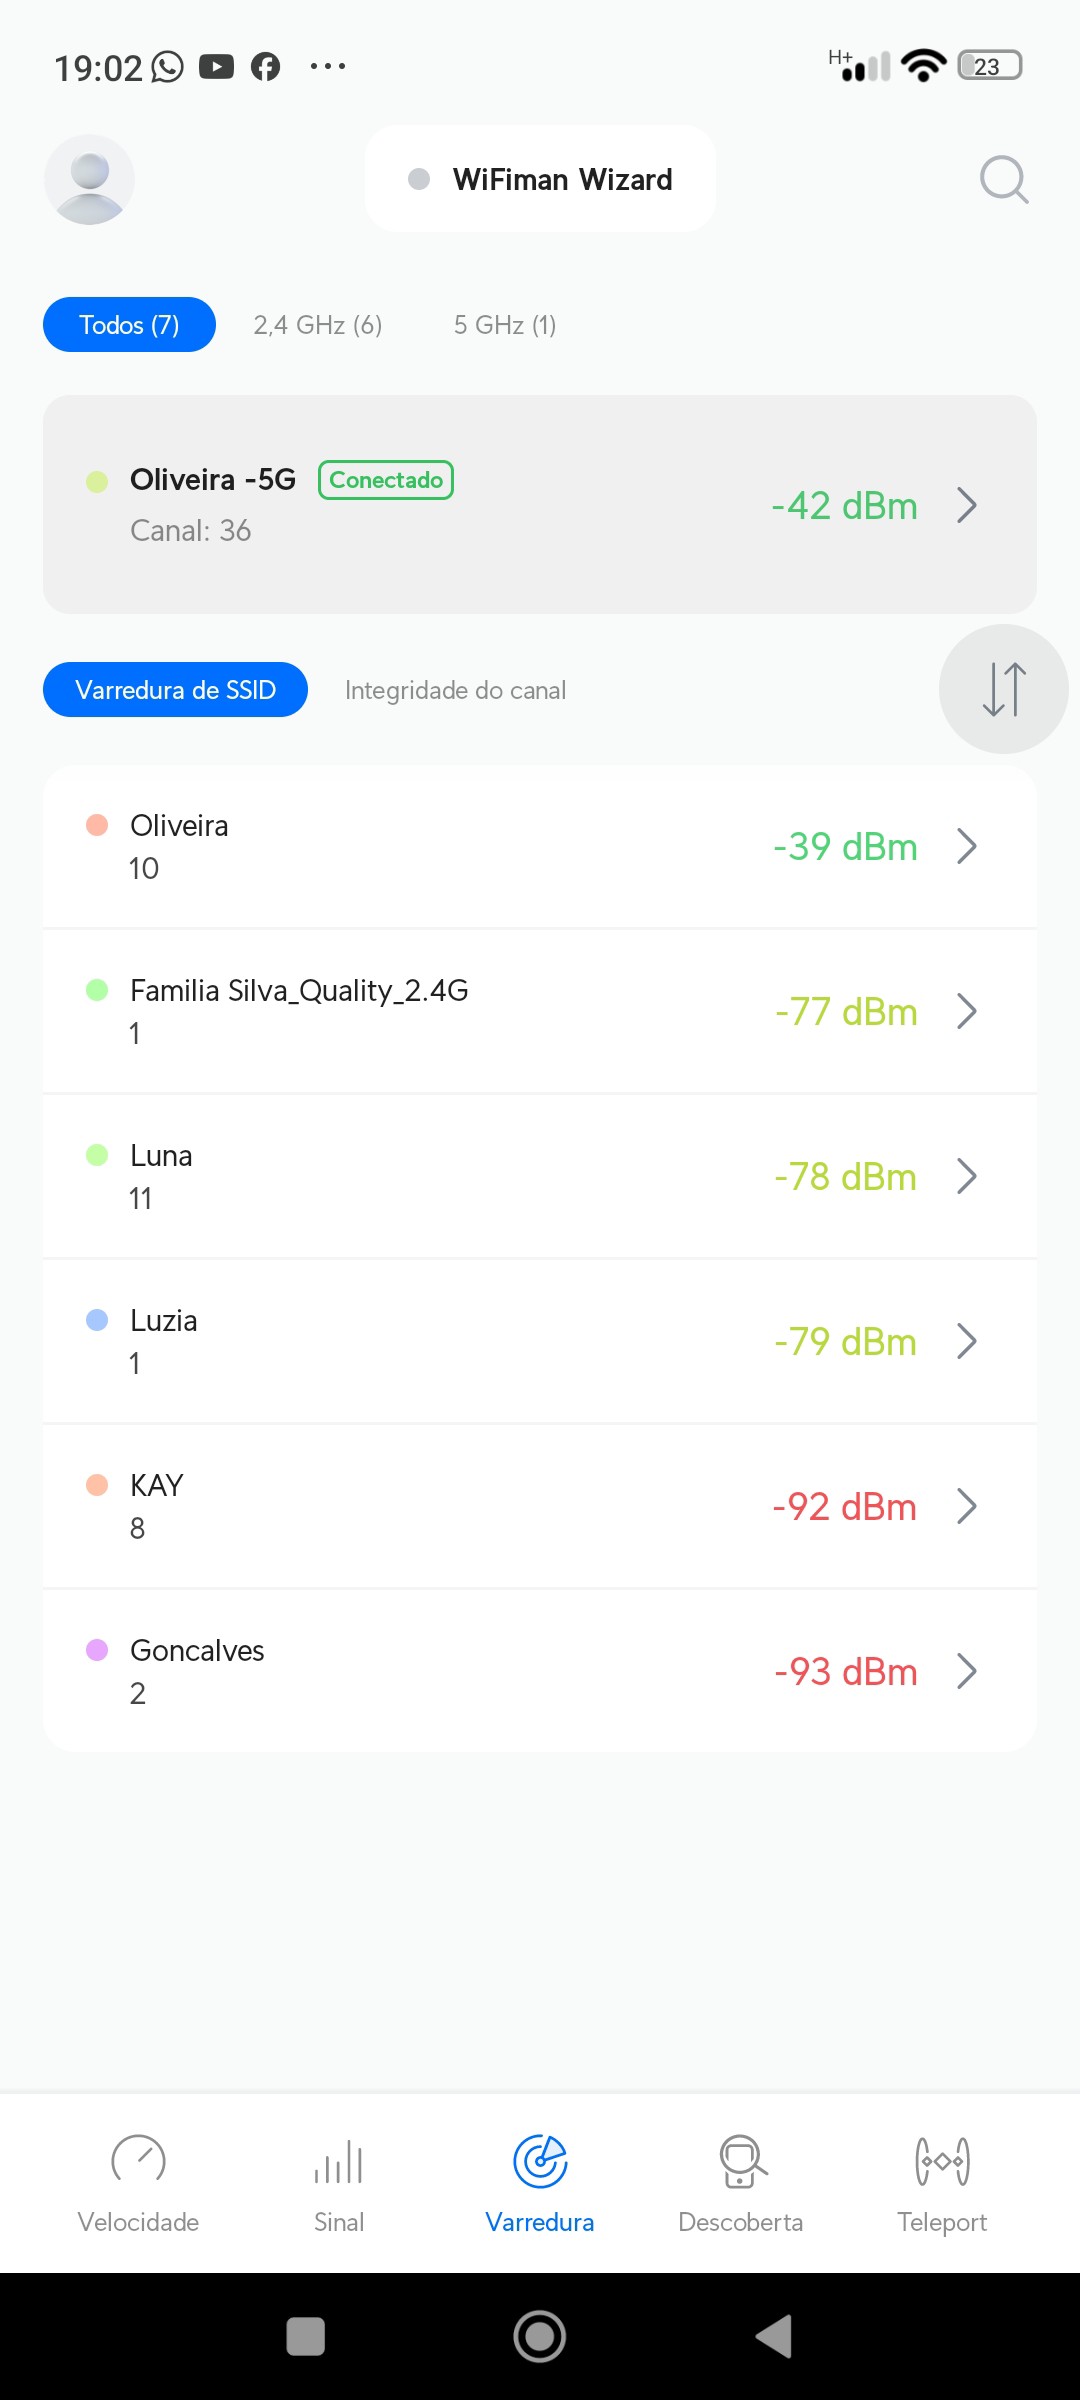Tap the search magnifier icon
Image resolution: width=1080 pixels, height=2400 pixels.
pyautogui.click(x=1004, y=180)
